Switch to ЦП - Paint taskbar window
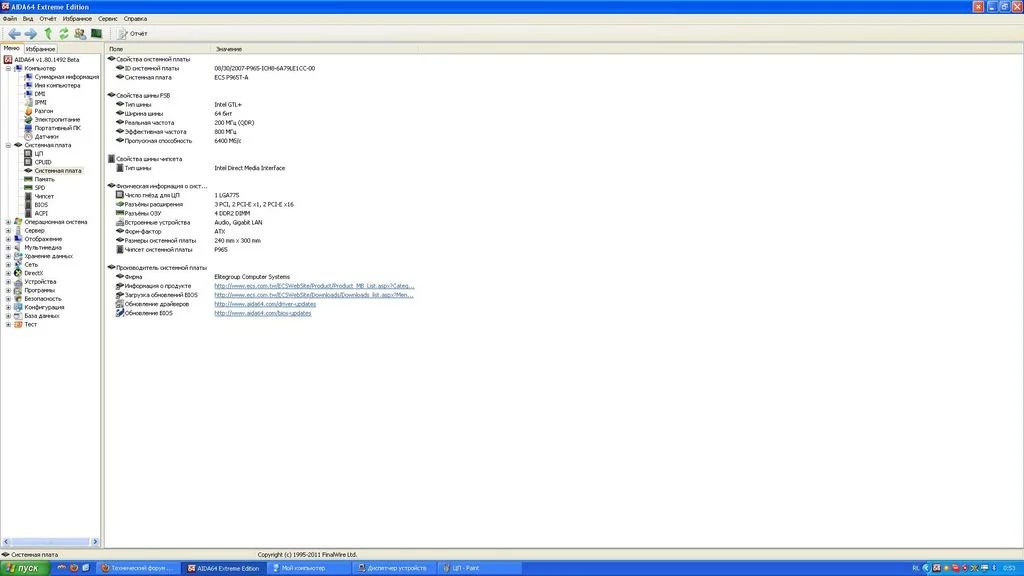This screenshot has height=576, width=1024. click(478, 568)
